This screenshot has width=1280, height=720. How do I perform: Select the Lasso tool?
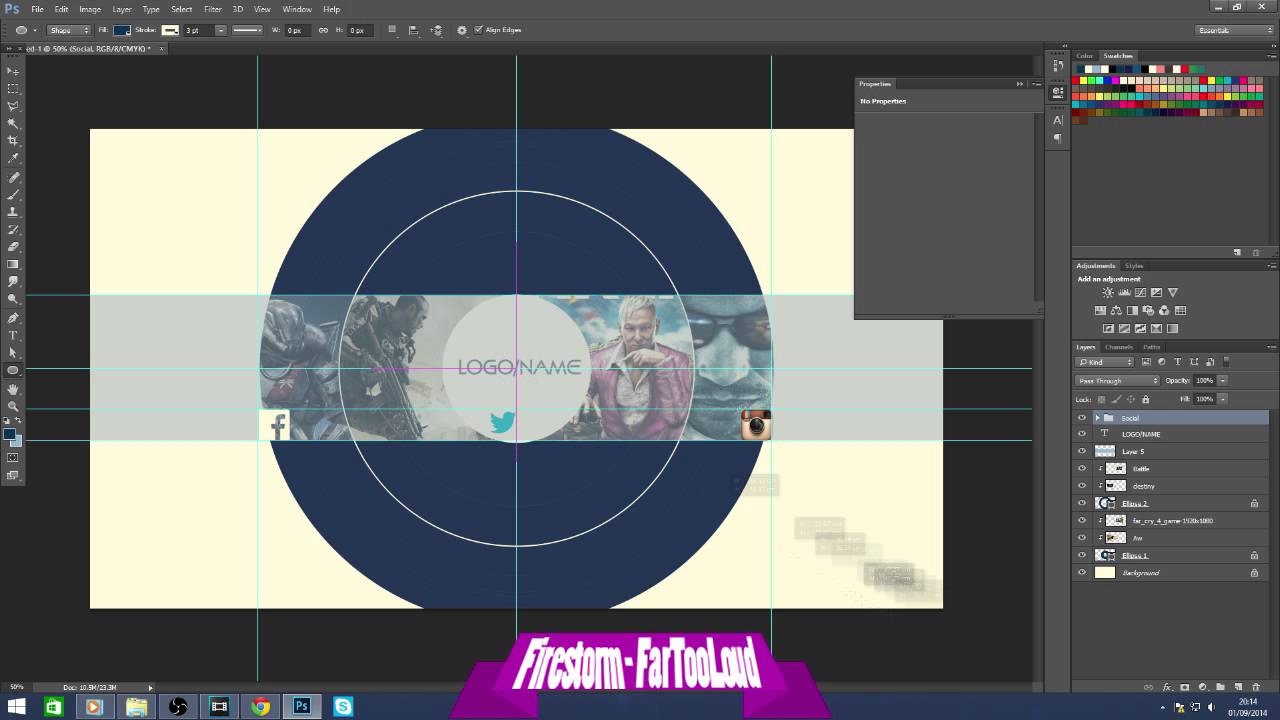click(x=13, y=106)
